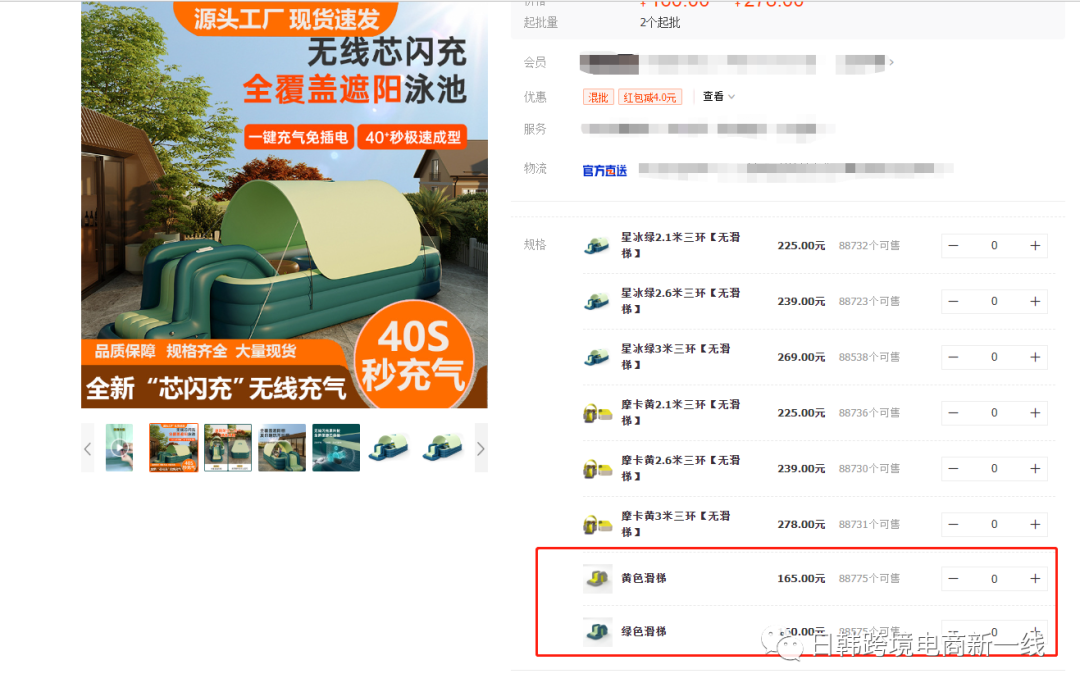
Task: Expand member details via right chevron
Action: pyautogui.click(x=891, y=62)
